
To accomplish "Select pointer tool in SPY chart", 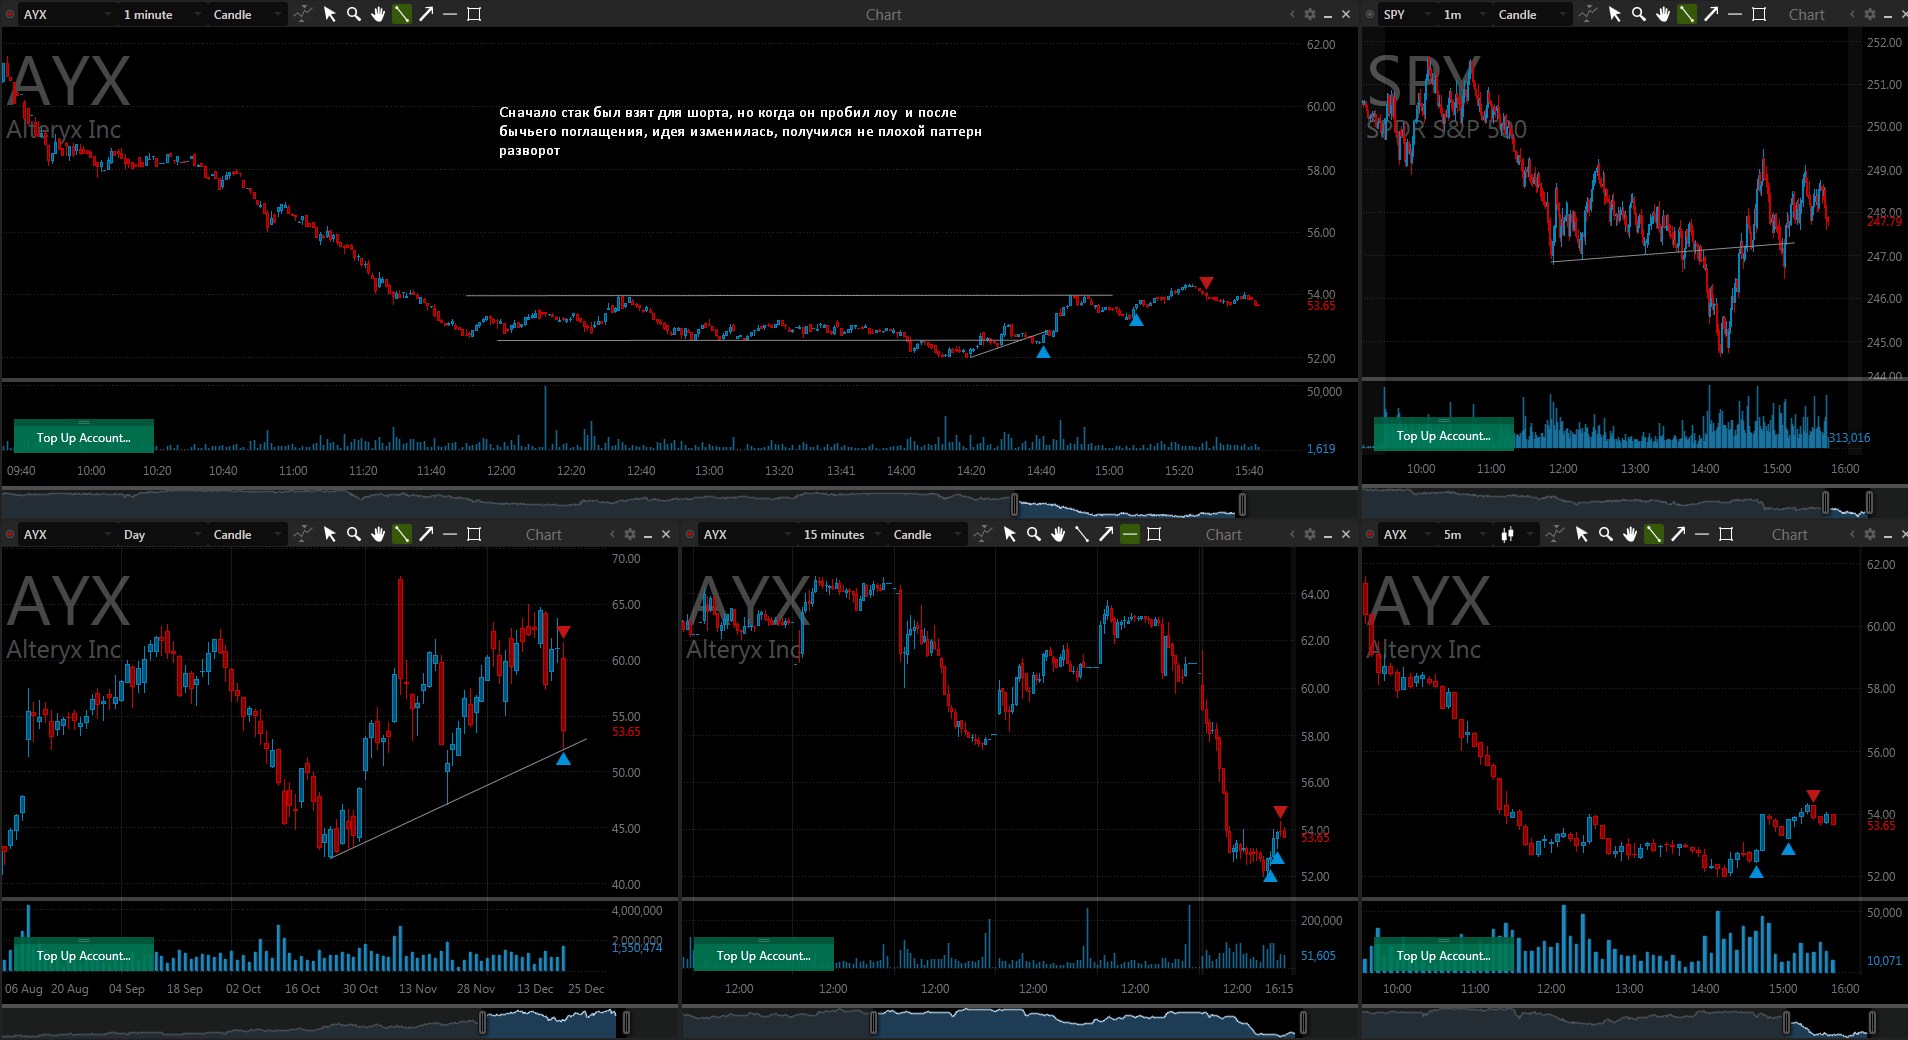I will point(1615,14).
